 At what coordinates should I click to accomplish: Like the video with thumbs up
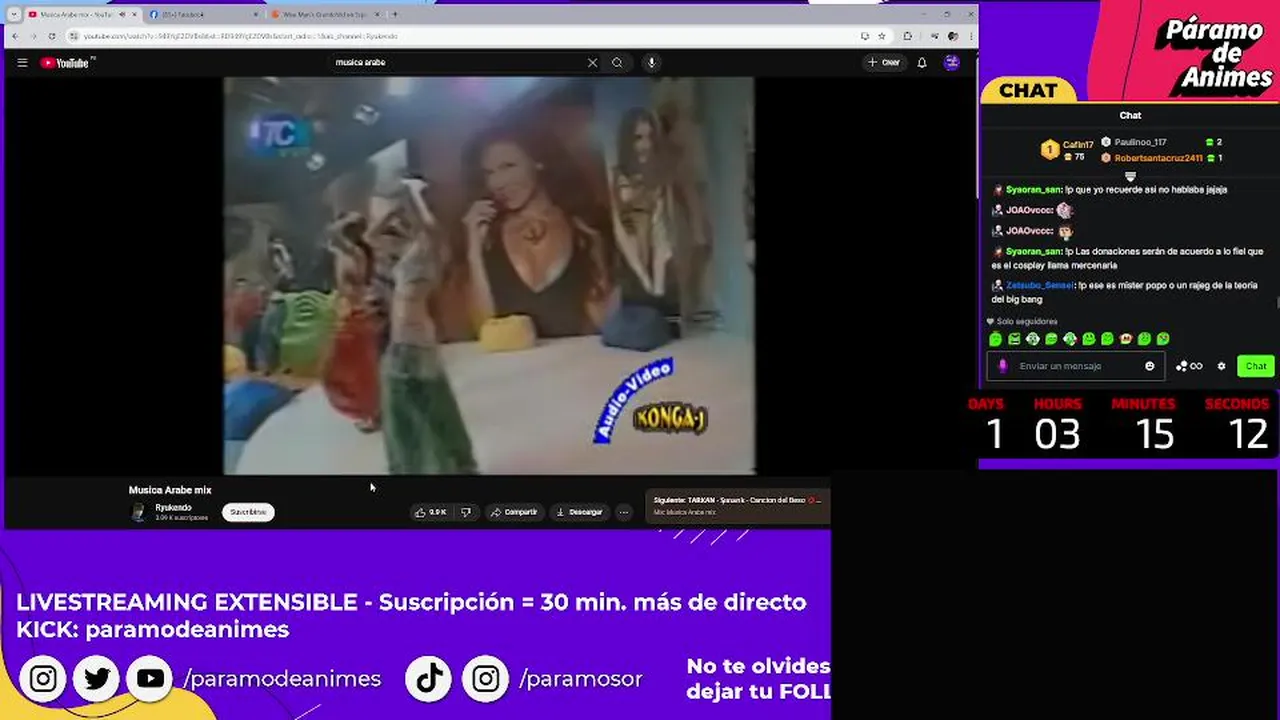[431, 512]
